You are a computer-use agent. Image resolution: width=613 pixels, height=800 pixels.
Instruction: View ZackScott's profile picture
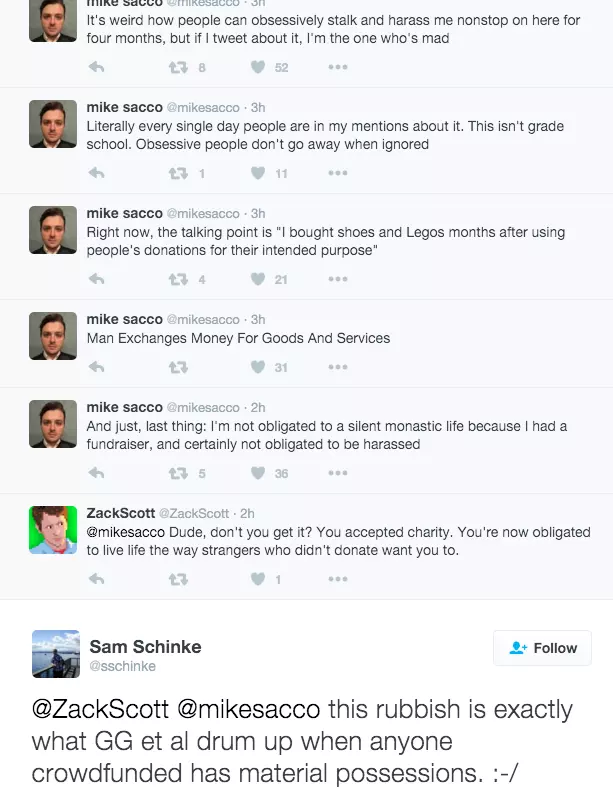[53, 530]
